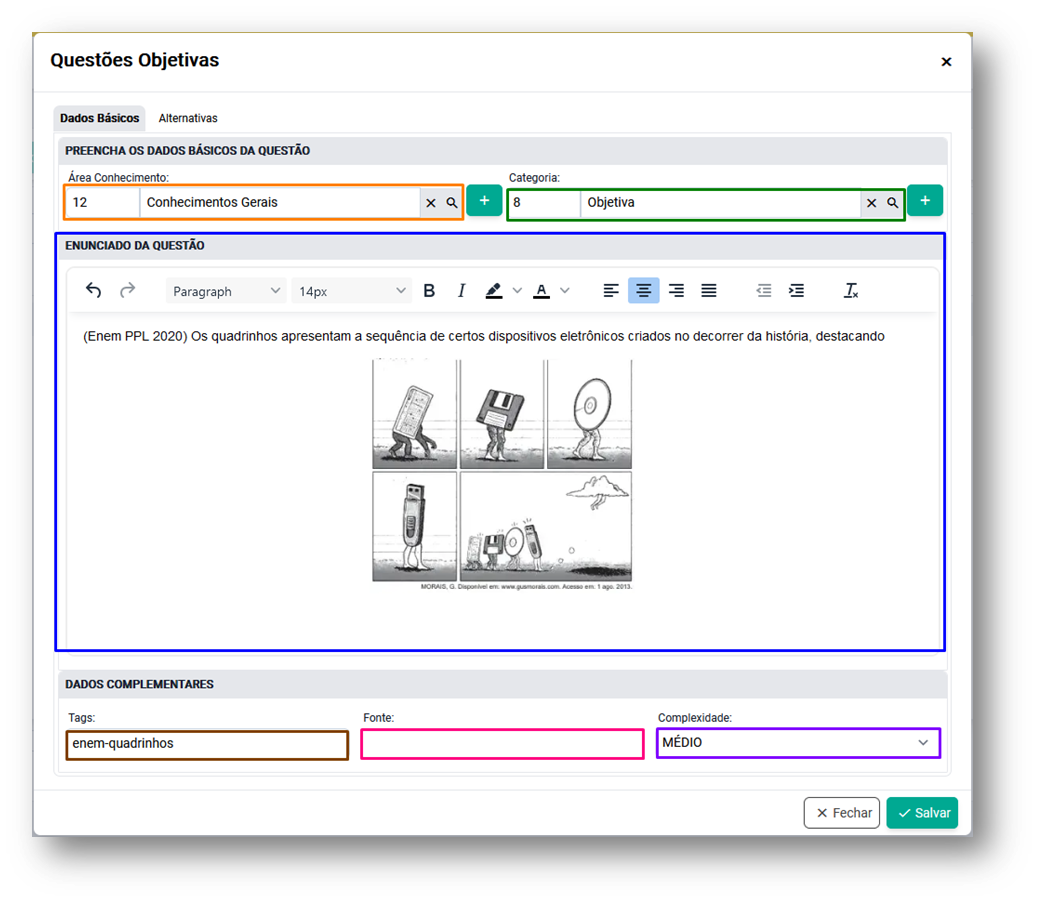Image resolution: width=1038 pixels, height=902 pixels.
Task: Clear the Área Conhecimento selection
Action: pyautogui.click(x=431, y=203)
